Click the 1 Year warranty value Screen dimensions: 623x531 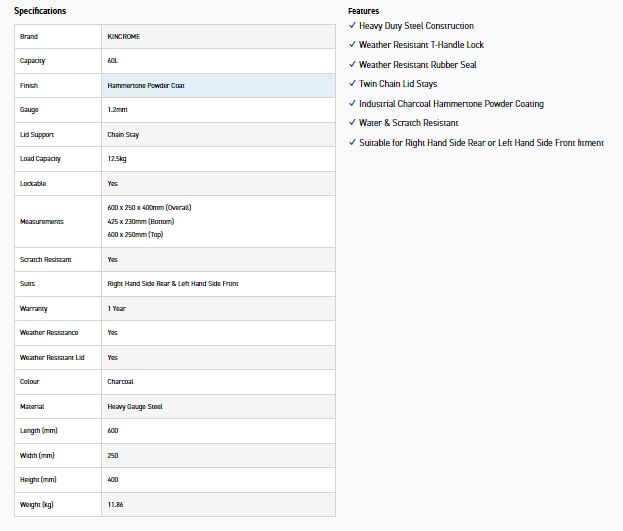pyautogui.click(x=117, y=309)
